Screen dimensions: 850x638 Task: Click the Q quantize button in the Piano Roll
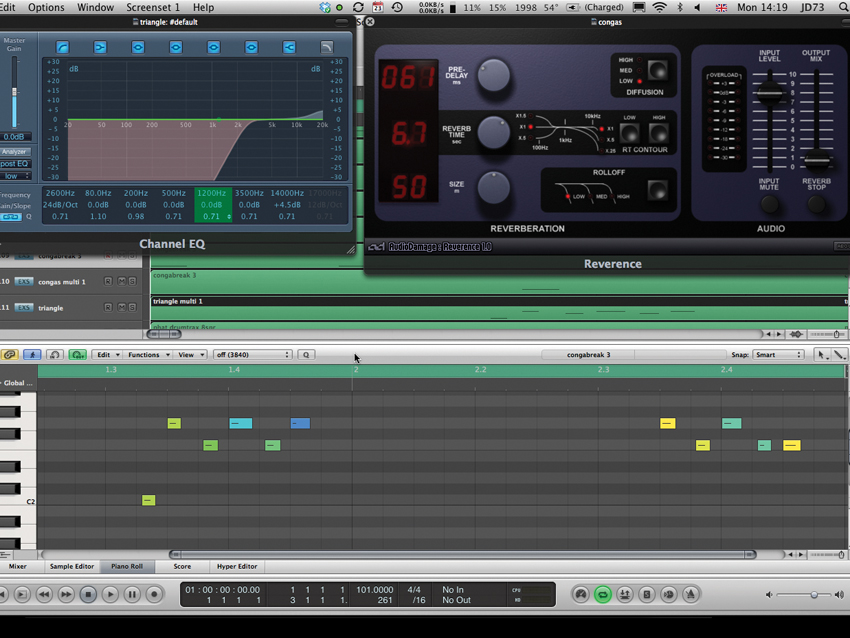point(306,355)
